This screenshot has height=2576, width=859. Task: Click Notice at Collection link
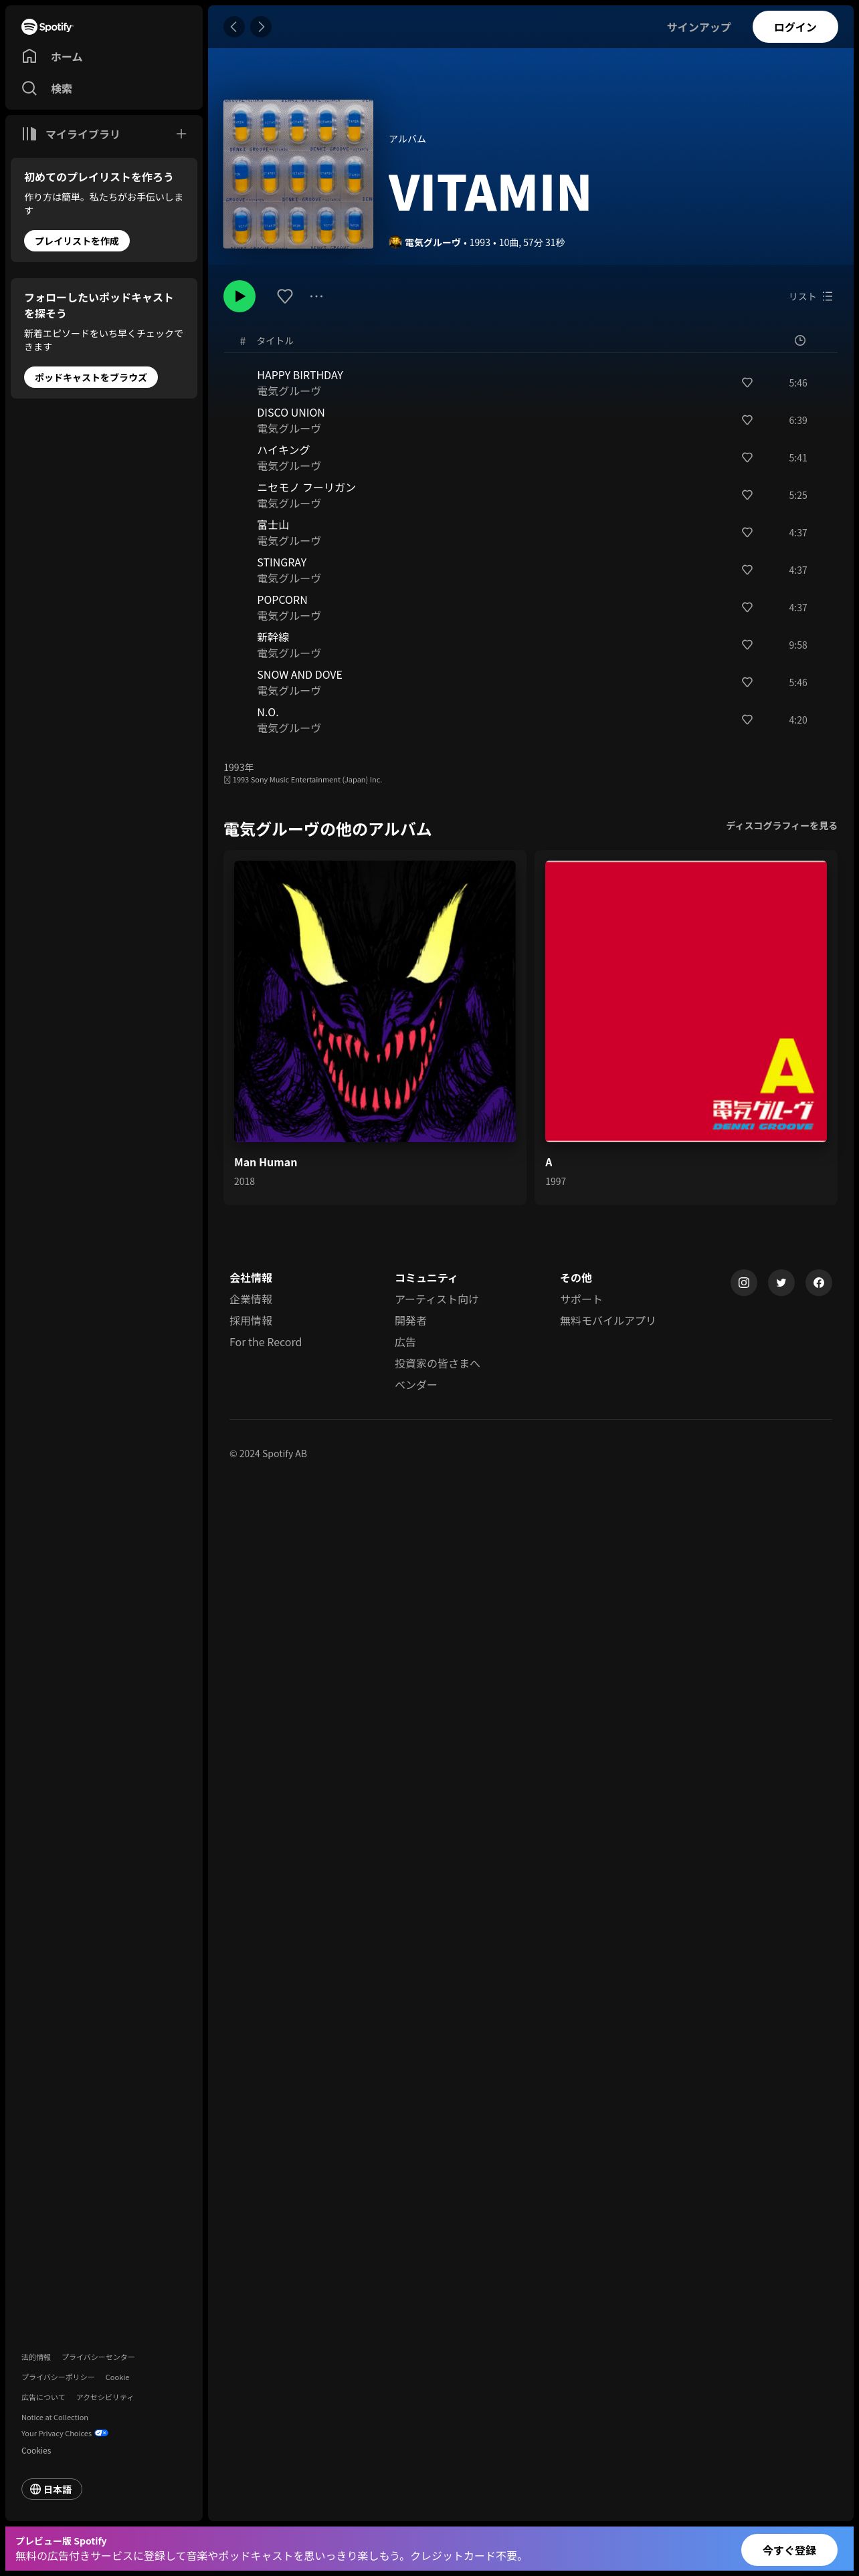click(55, 2418)
